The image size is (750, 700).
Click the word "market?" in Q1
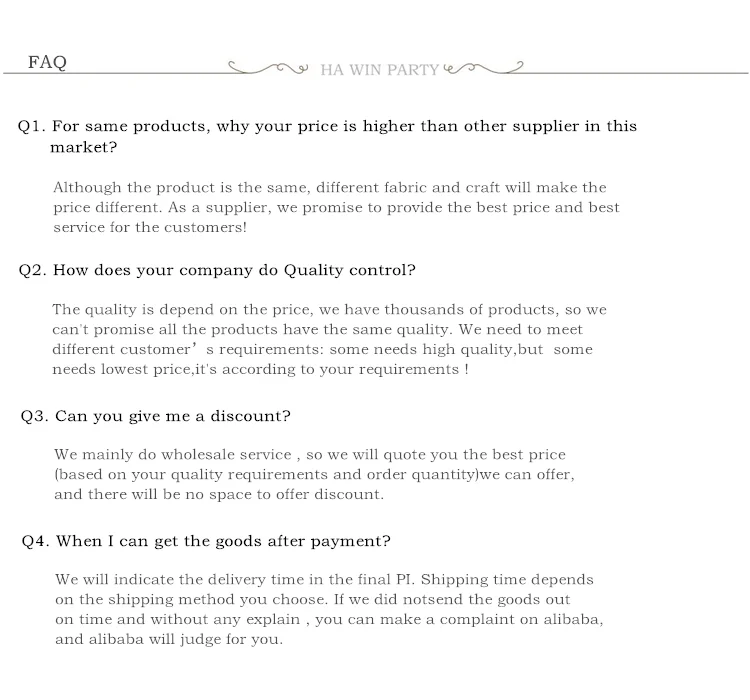pyautogui.click(x=84, y=148)
